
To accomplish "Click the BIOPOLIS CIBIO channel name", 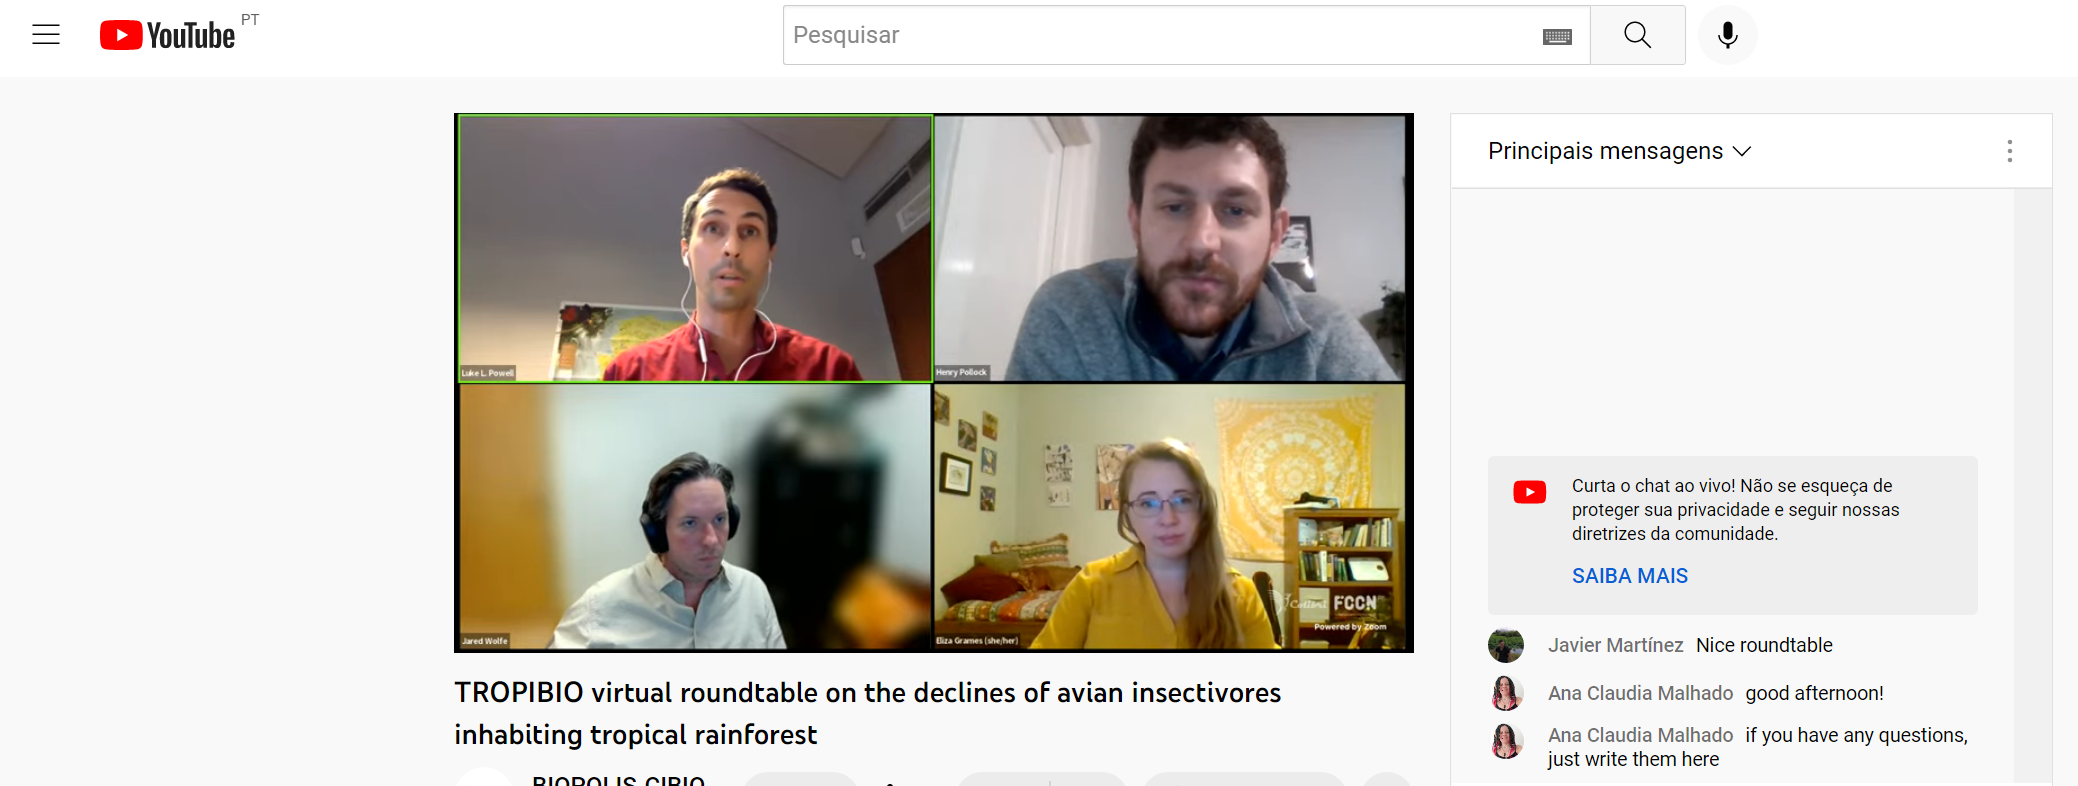I will pos(618,780).
